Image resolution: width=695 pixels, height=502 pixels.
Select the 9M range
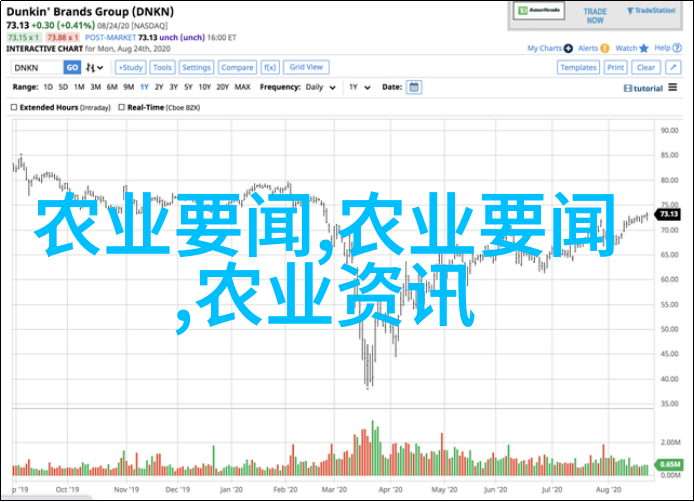[x=129, y=87]
